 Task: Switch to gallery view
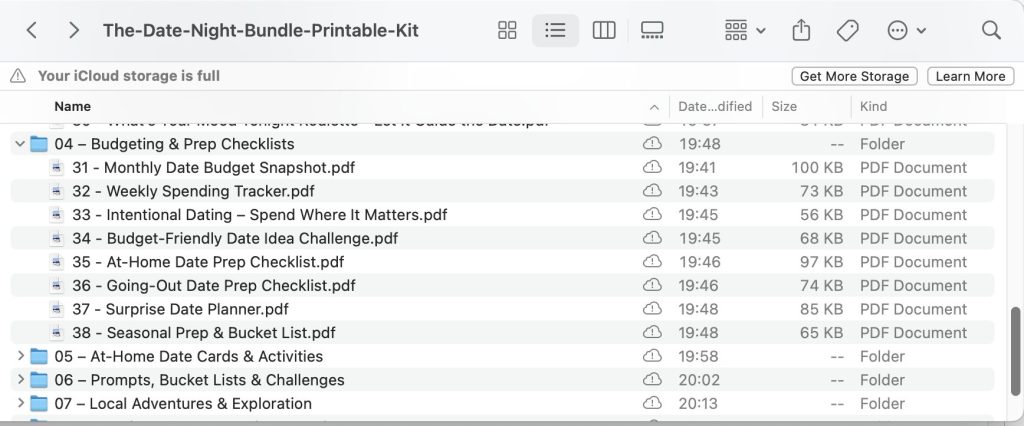[x=652, y=30]
